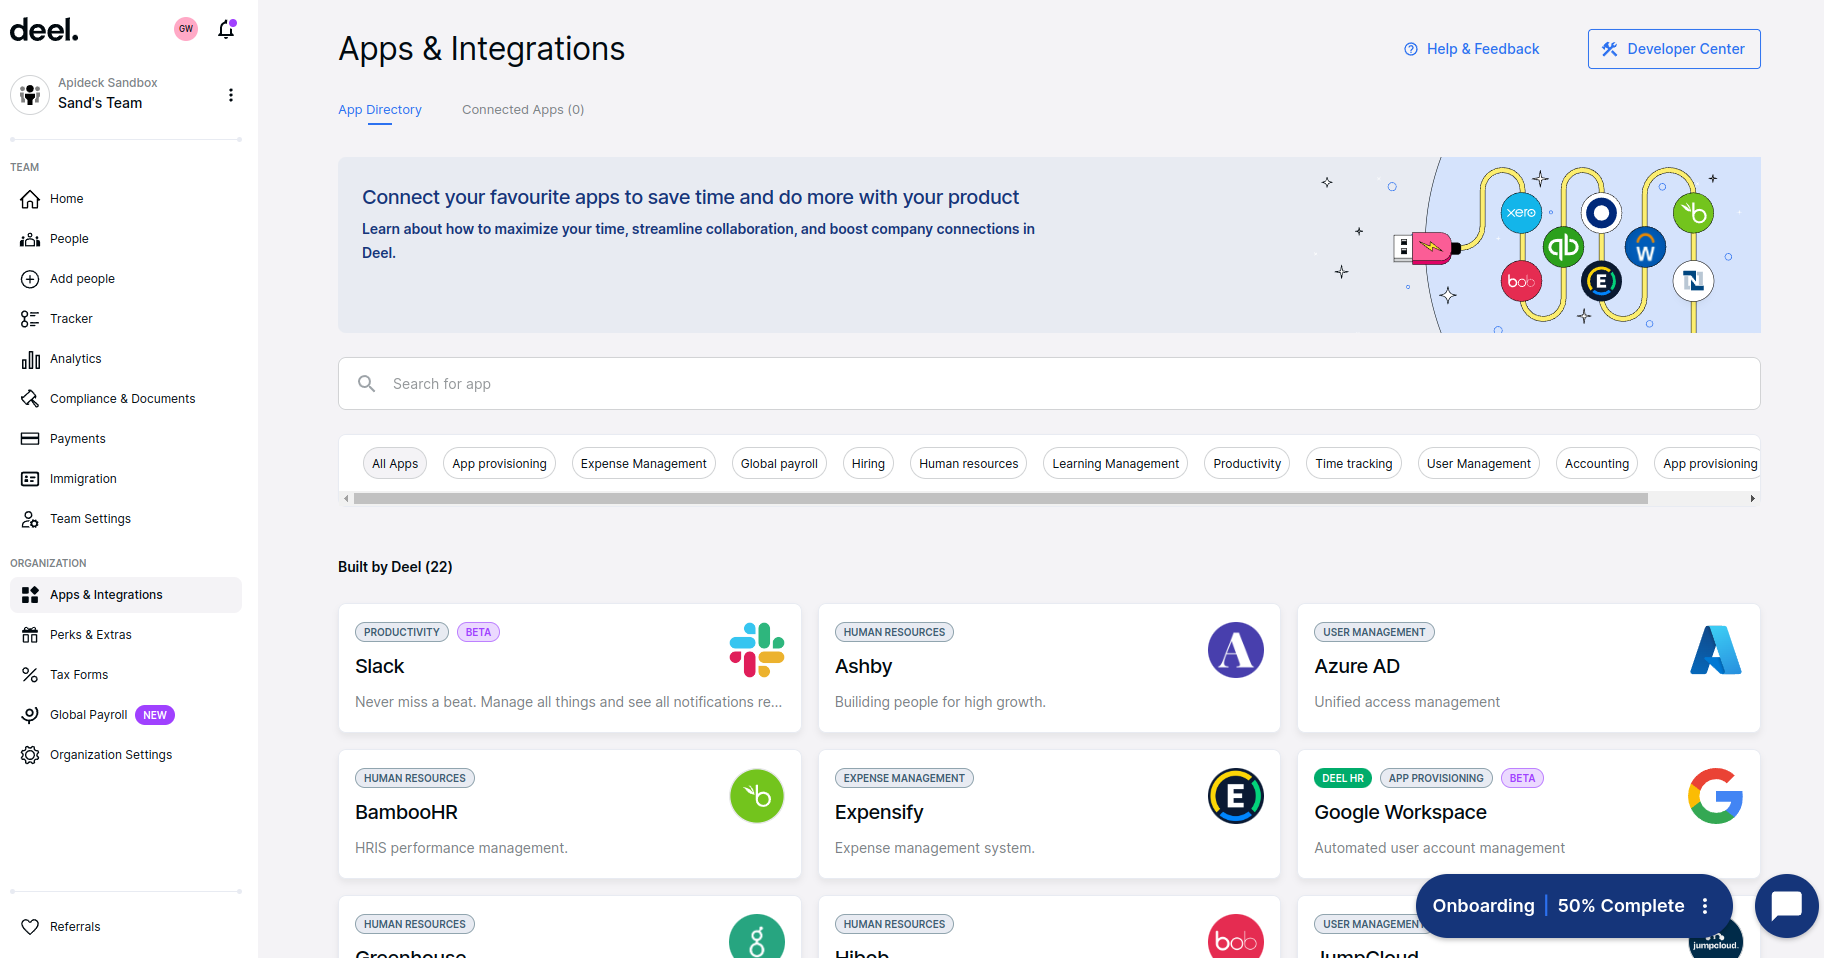Click the Tax Forms percent icon
This screenshot has height=958, width=1824.
pos(30,675)
